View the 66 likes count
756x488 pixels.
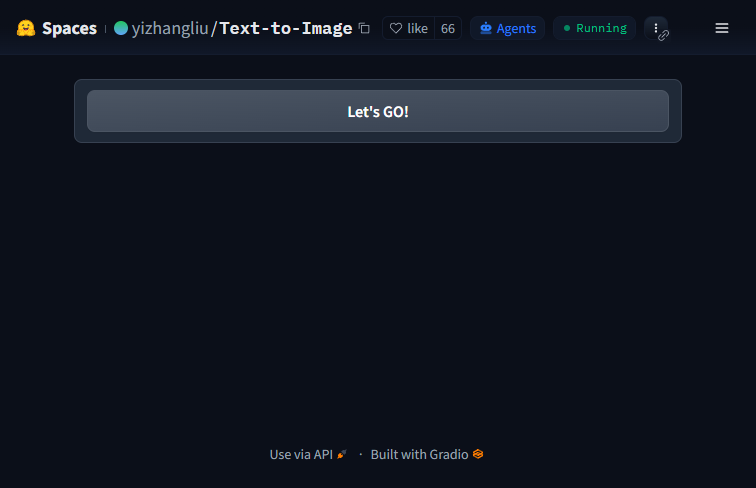click(x=448, y=28)
